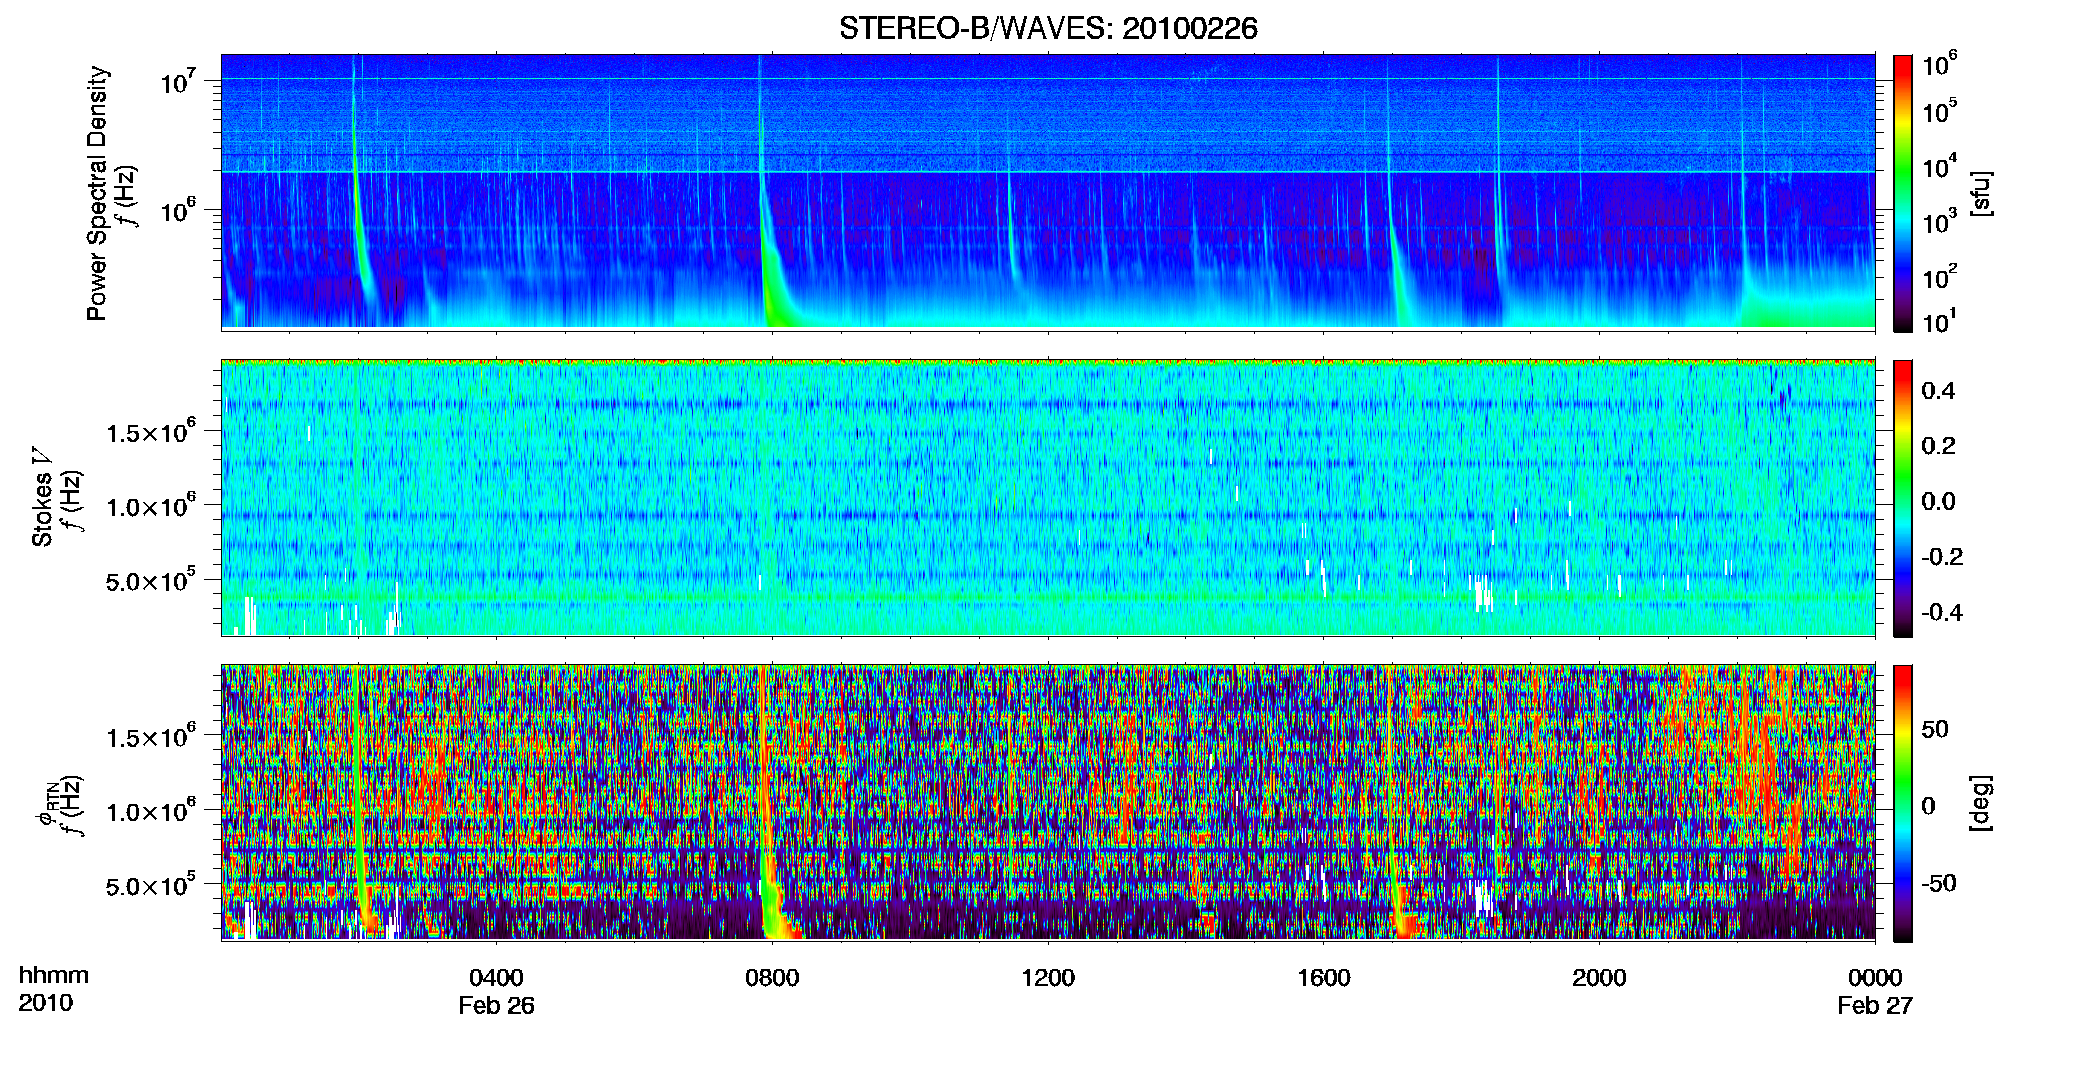Click the hhmm time format label
Screen dimensions: 2096x1080
click(54, 975)
